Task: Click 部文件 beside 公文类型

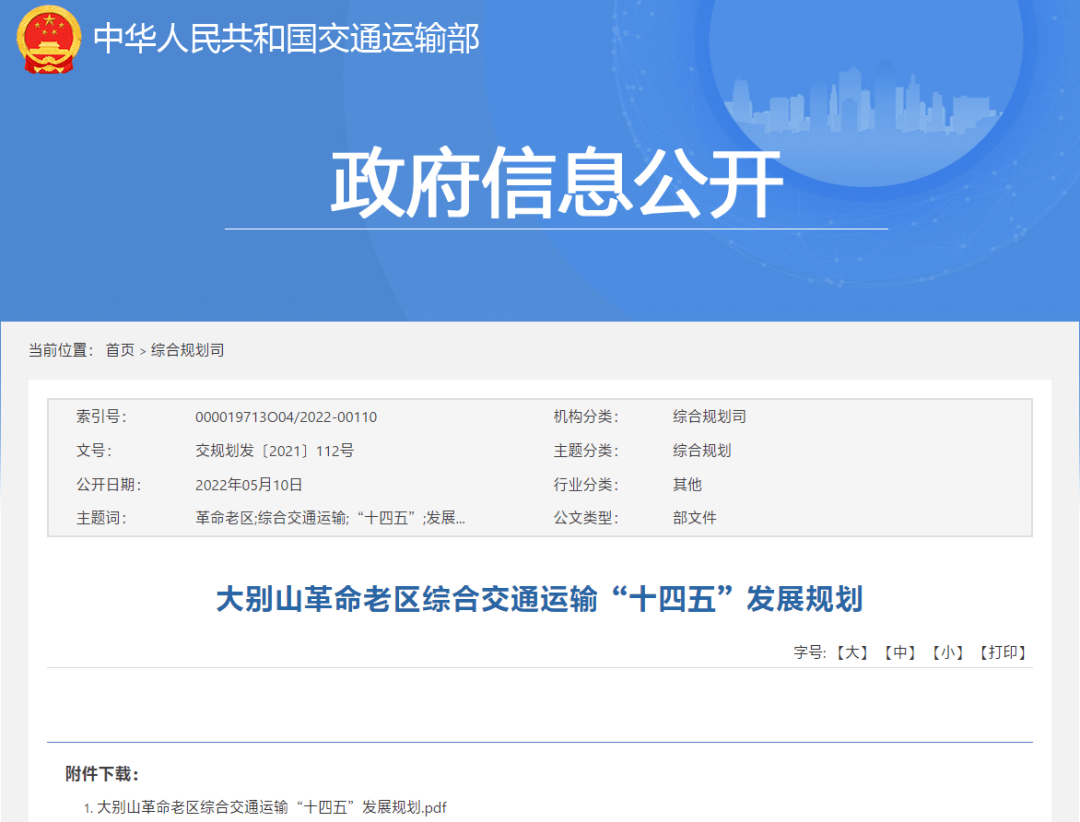Action: click(x=694, y=518)
